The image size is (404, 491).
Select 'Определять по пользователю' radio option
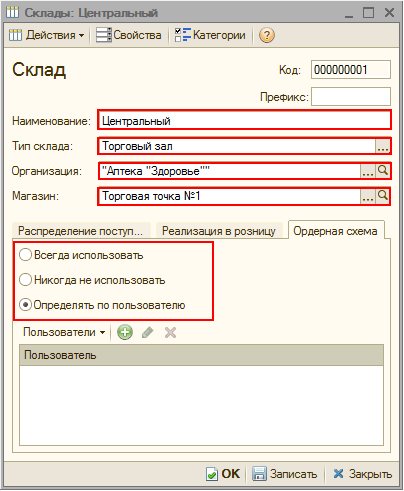(25, 305)
